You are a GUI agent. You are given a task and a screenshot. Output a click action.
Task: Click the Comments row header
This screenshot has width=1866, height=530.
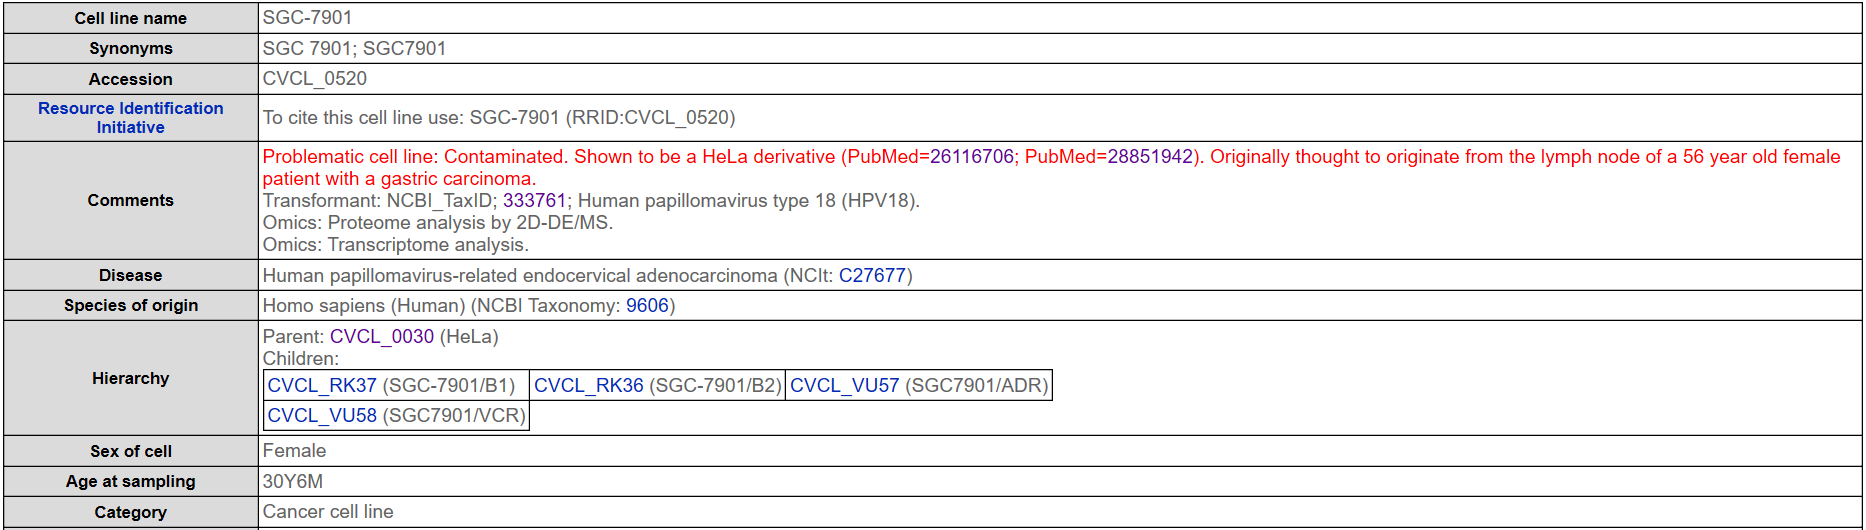click(130, 200)
